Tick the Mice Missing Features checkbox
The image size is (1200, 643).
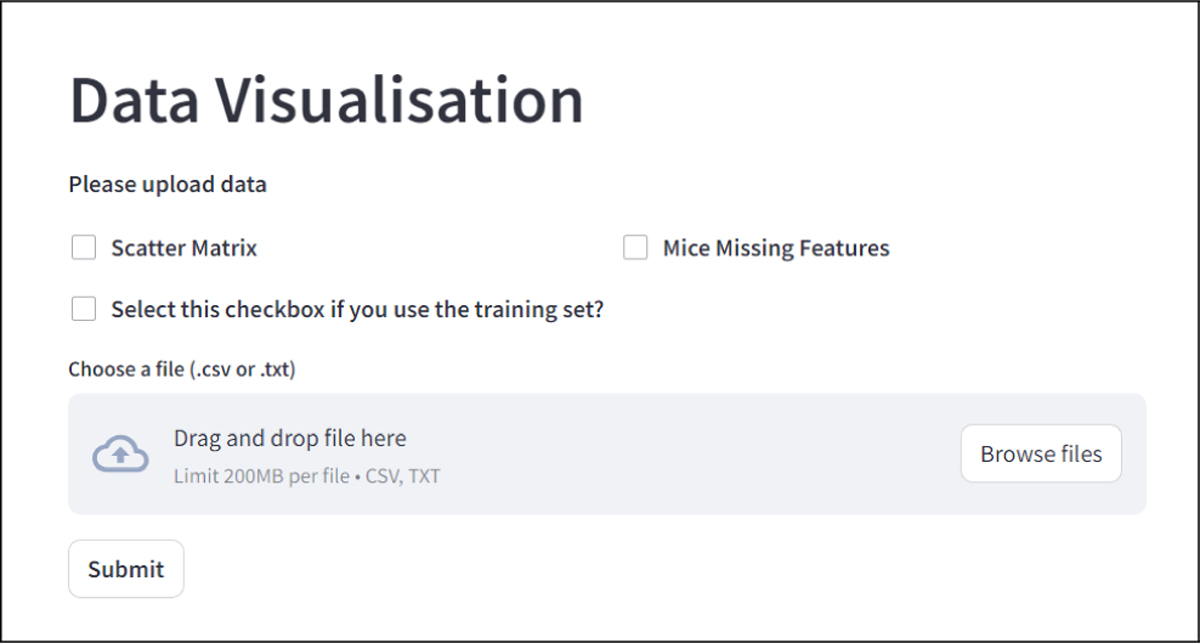(636, 247)
